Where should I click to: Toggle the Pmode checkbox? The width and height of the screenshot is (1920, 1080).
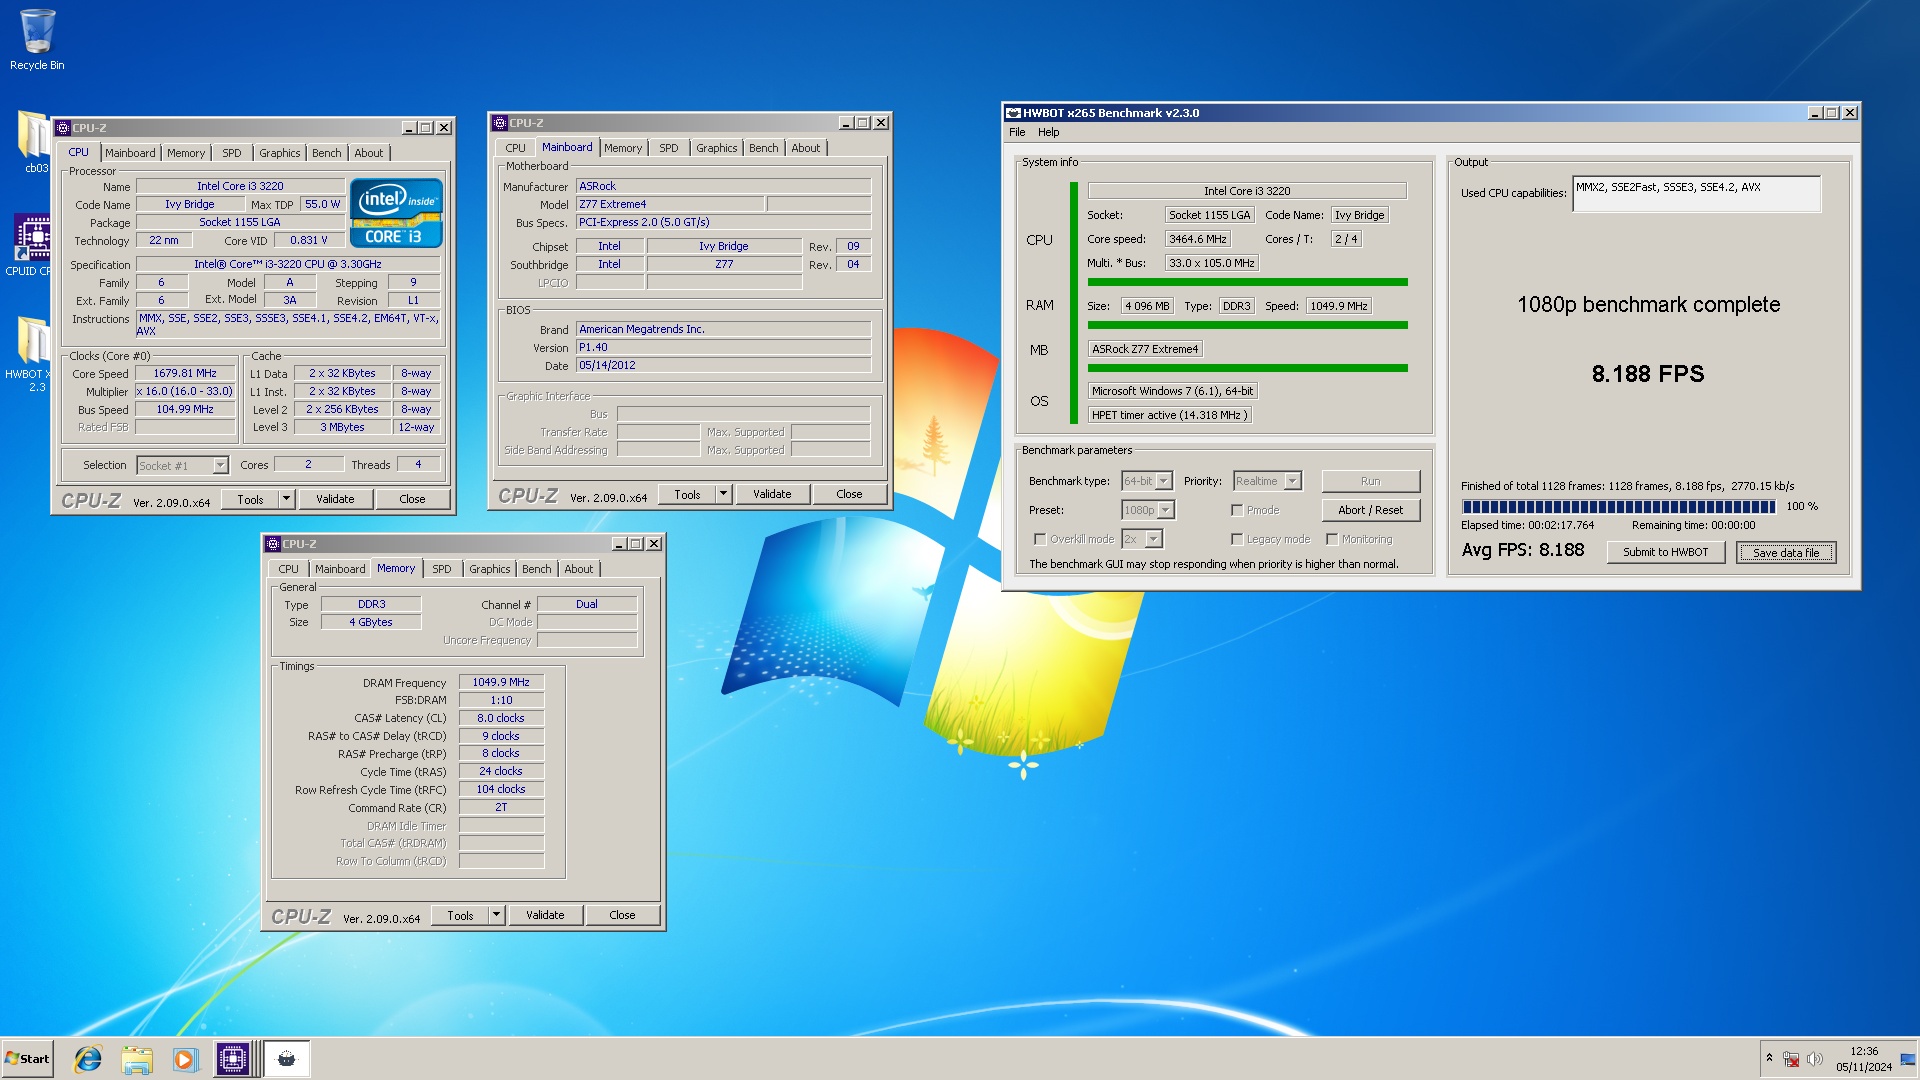1237,510
